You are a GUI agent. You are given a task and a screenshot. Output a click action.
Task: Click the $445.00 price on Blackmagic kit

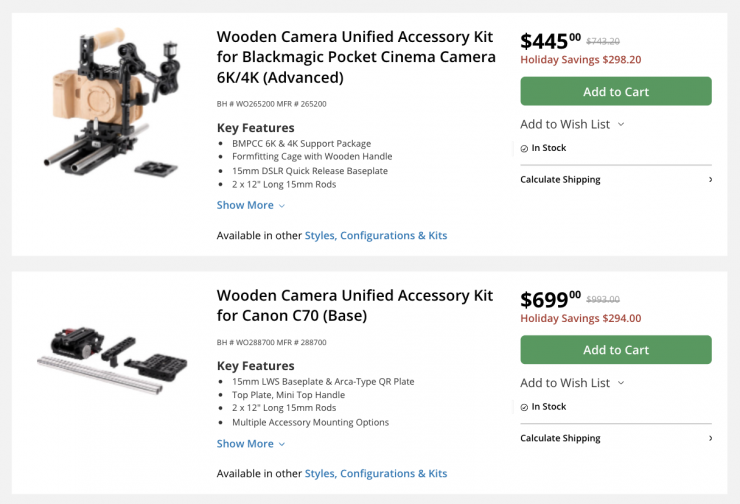coord(550,41)
